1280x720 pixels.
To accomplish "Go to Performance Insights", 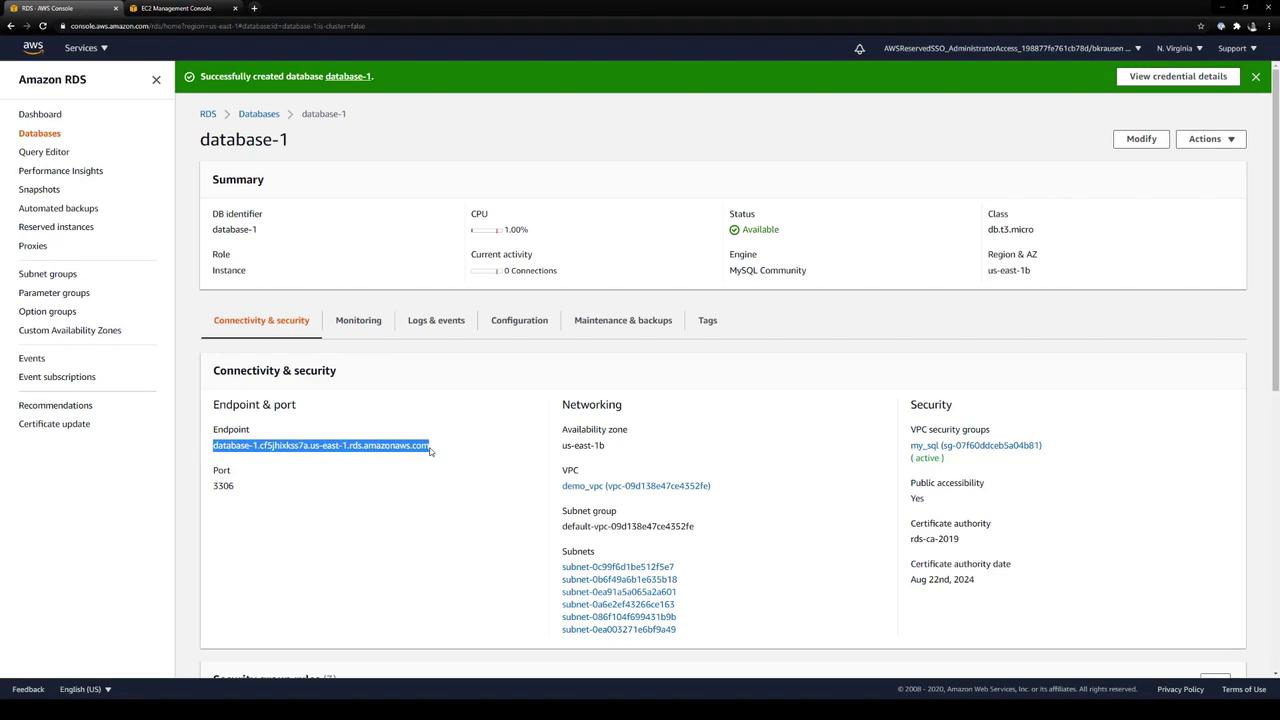I will click(x=61, y=171).
